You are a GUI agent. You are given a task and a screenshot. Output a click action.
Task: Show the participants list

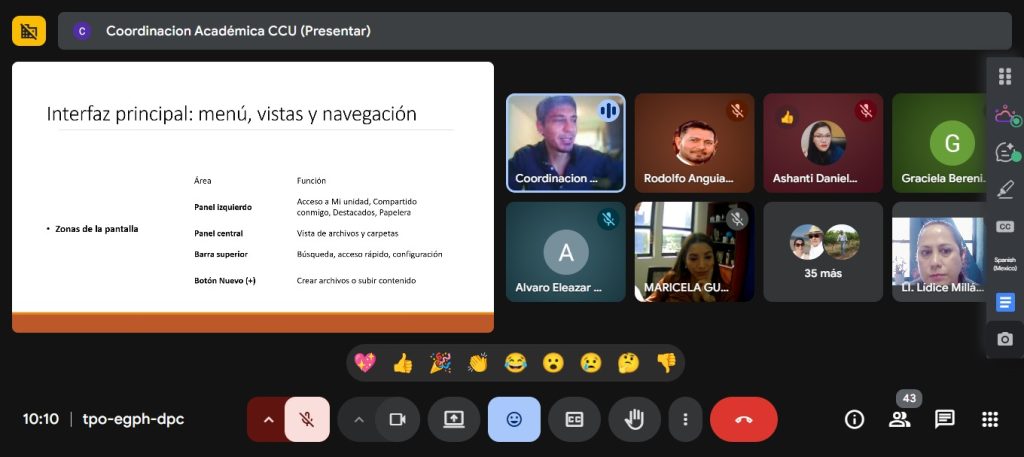point(900,419)
